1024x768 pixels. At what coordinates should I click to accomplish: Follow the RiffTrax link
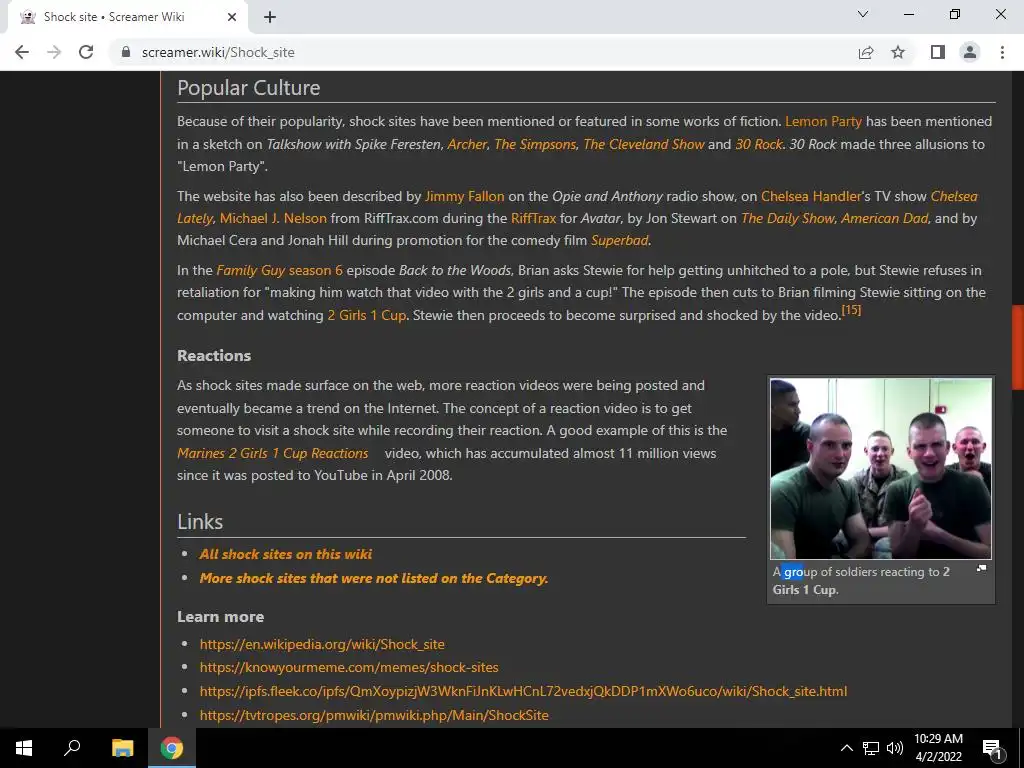click(534, 219)
